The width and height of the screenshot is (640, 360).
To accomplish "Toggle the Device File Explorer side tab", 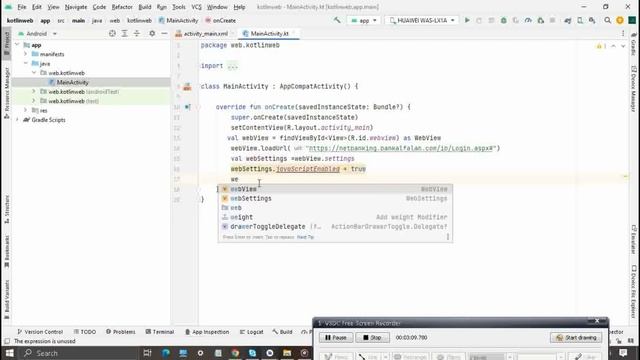I will (633, 292).
